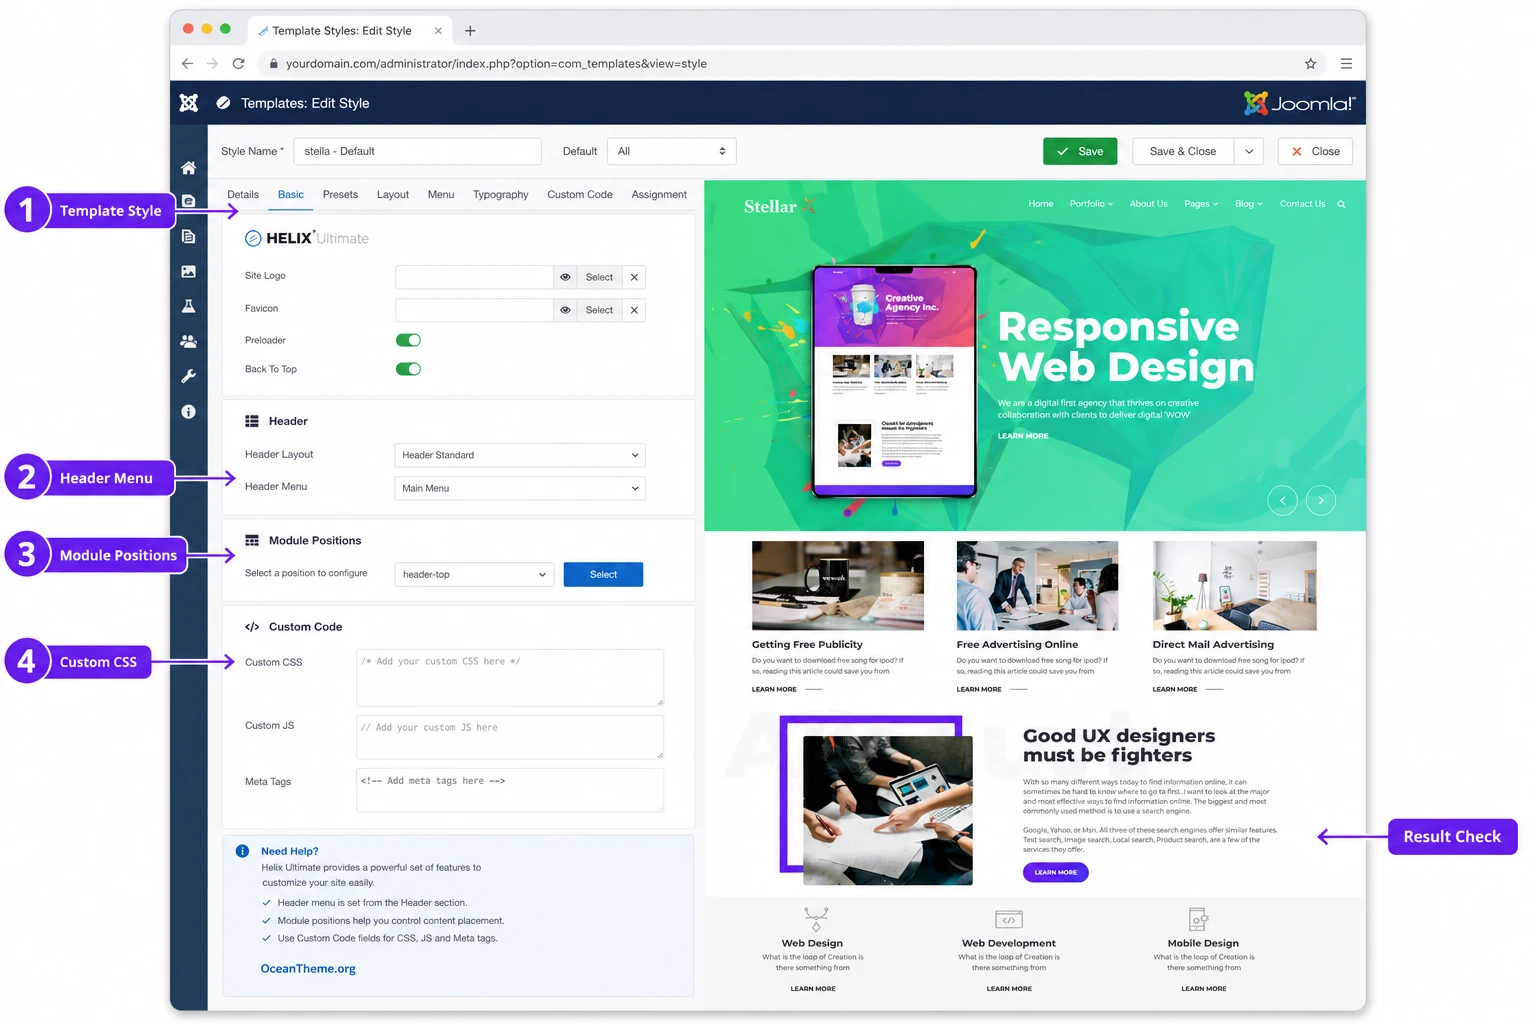Click the search icon in Stellar preview
1536x1024 pixels.
tap(1341, 204)
